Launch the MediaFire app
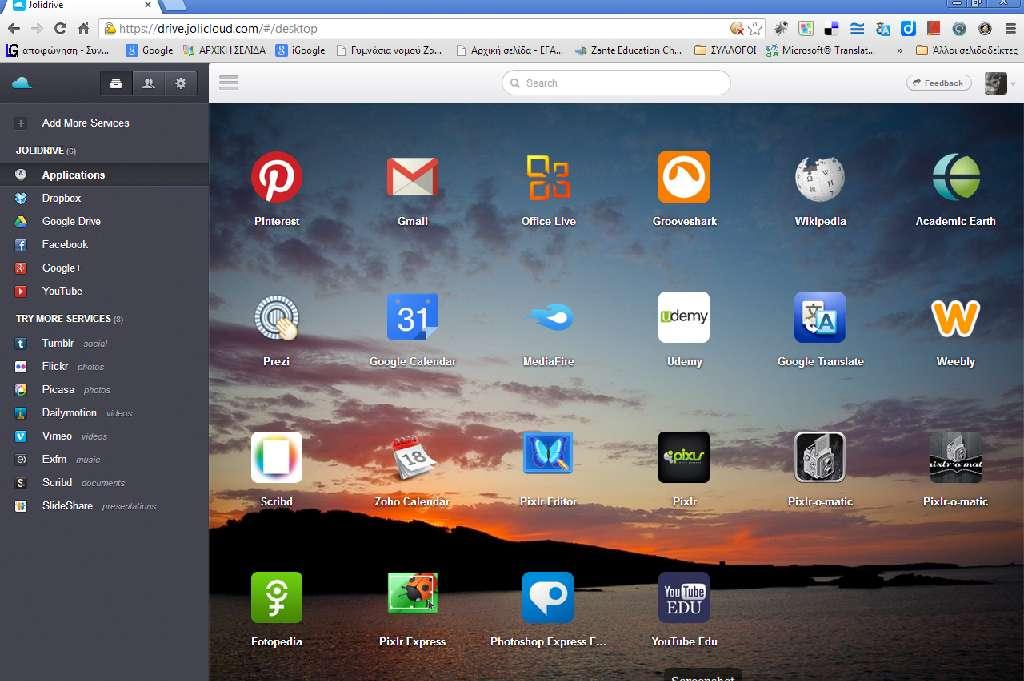Image resolution: width=1024 pixels, height=681 pixels. (x=552, y=317)
